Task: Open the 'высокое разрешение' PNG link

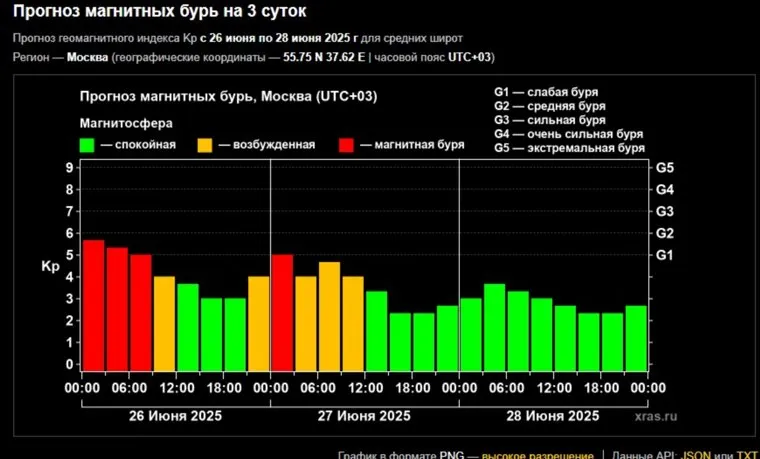Action: pyautogui.click(x=537, y=454)
